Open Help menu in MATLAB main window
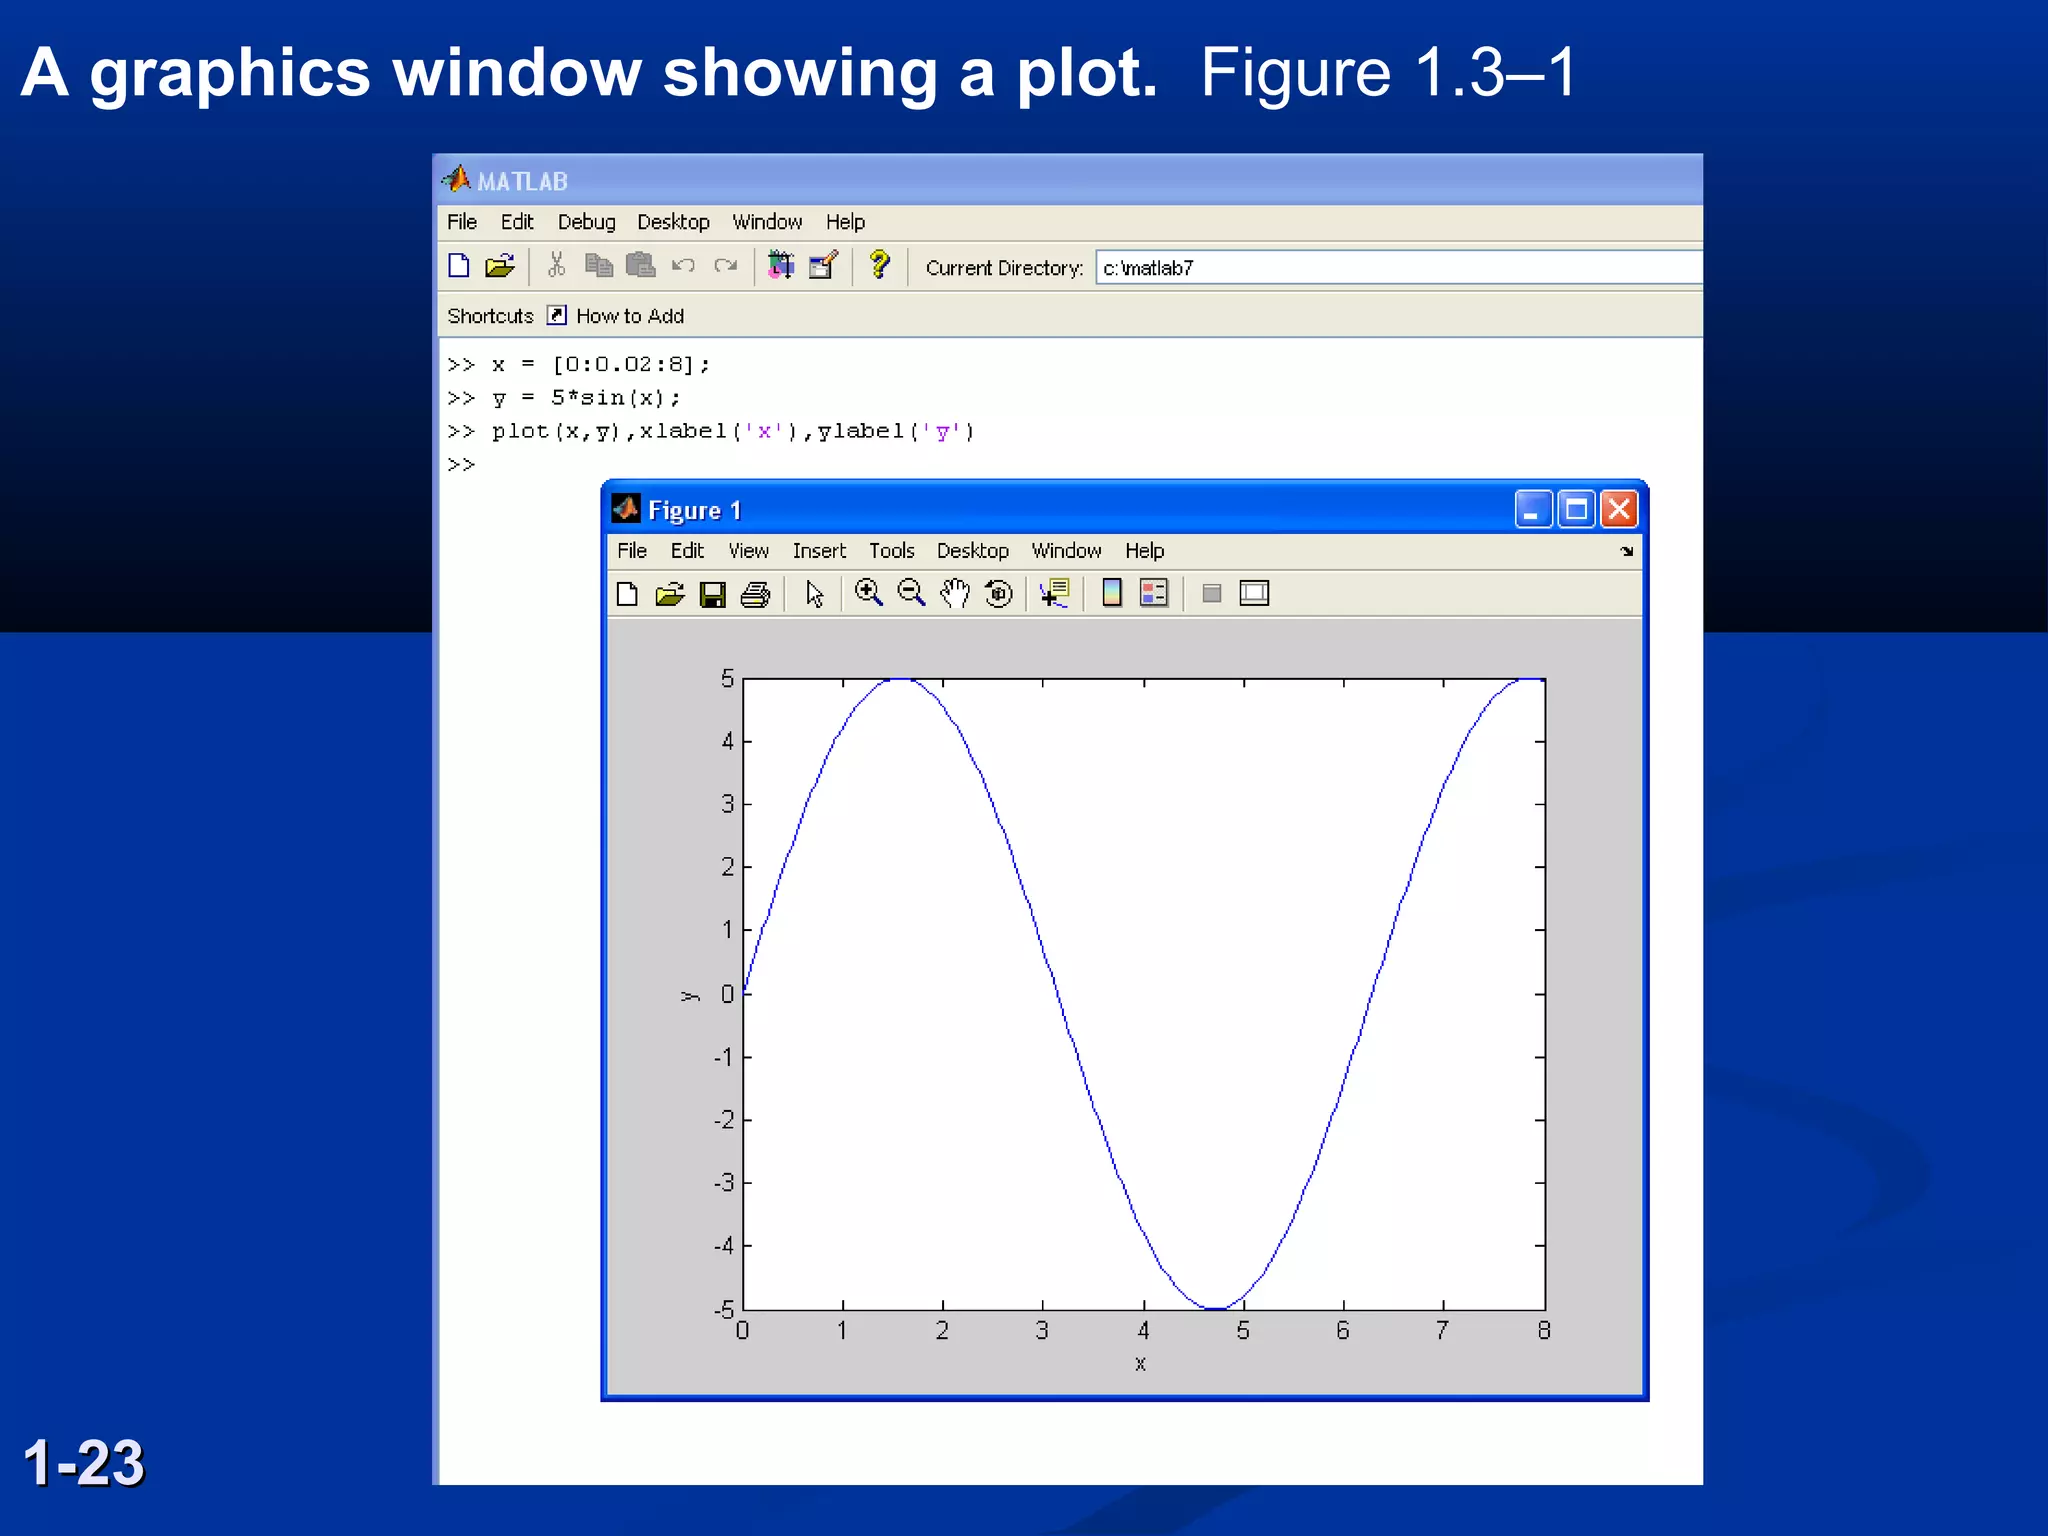Image resolution: width=2048 pixels, height=1536 pixels. [845, 222]
